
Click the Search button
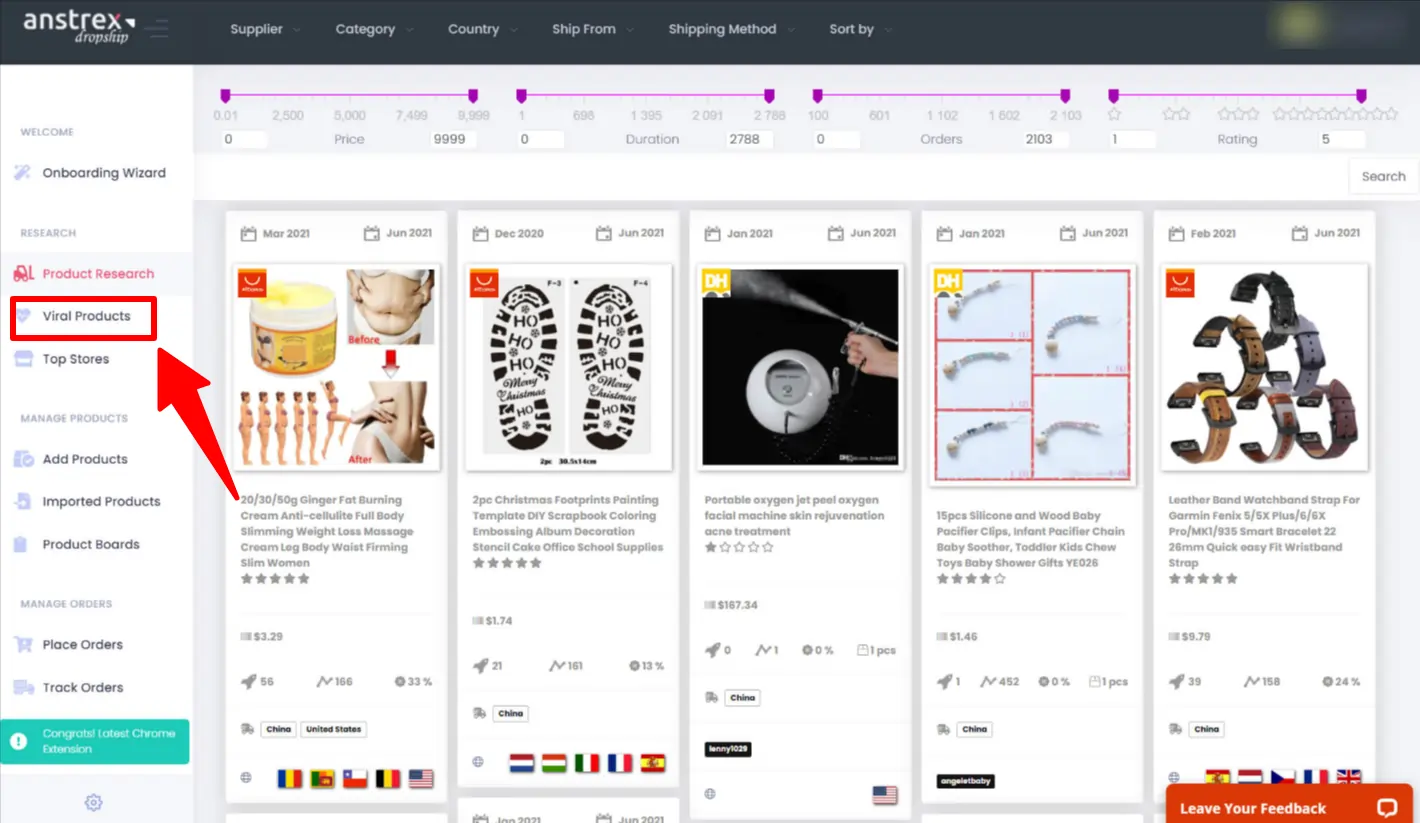point(1383,176)
